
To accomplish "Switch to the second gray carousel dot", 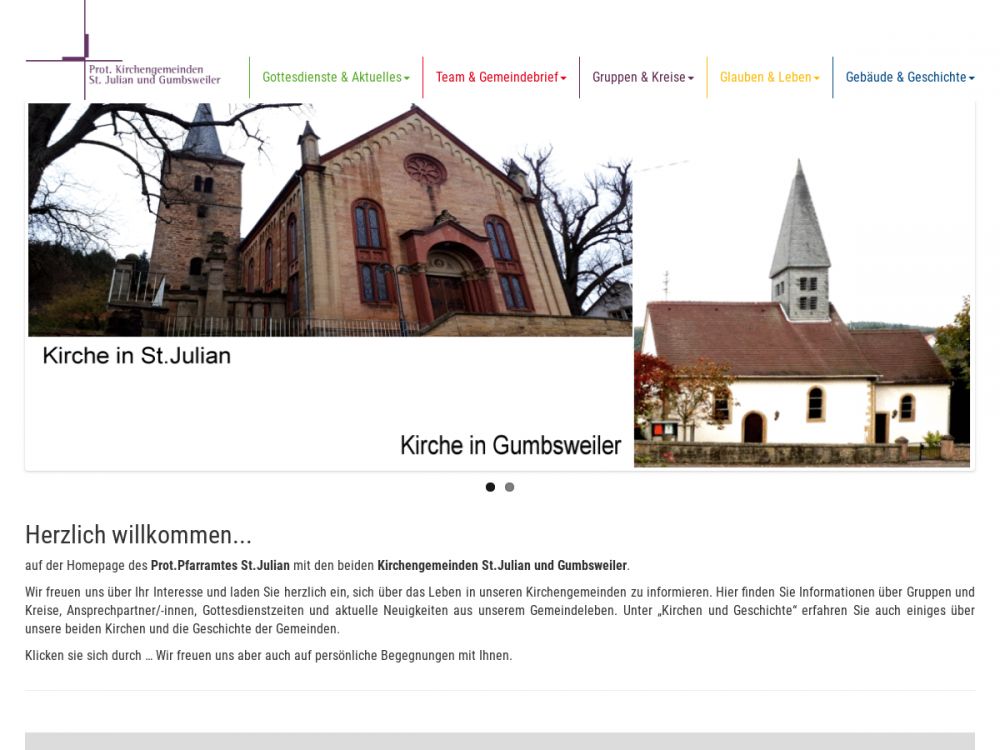I will click(x=509, y=487).
